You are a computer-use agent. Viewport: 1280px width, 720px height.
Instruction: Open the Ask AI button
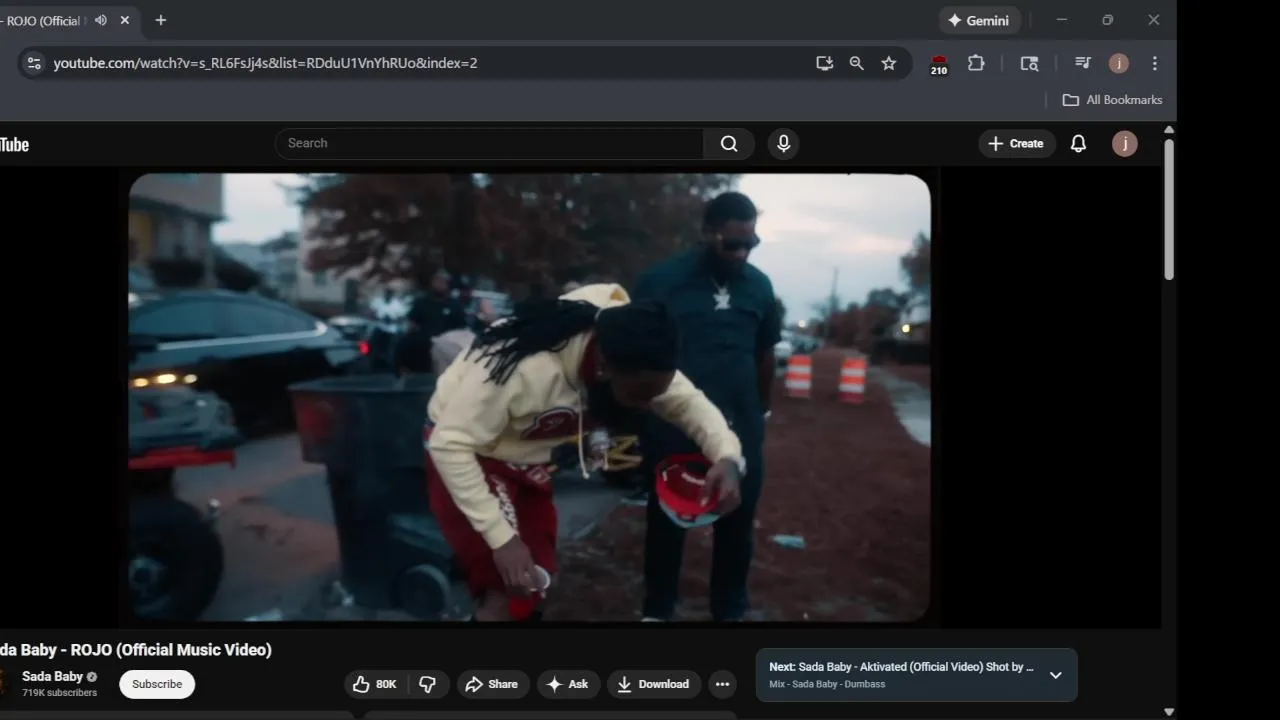click(568, 684)
